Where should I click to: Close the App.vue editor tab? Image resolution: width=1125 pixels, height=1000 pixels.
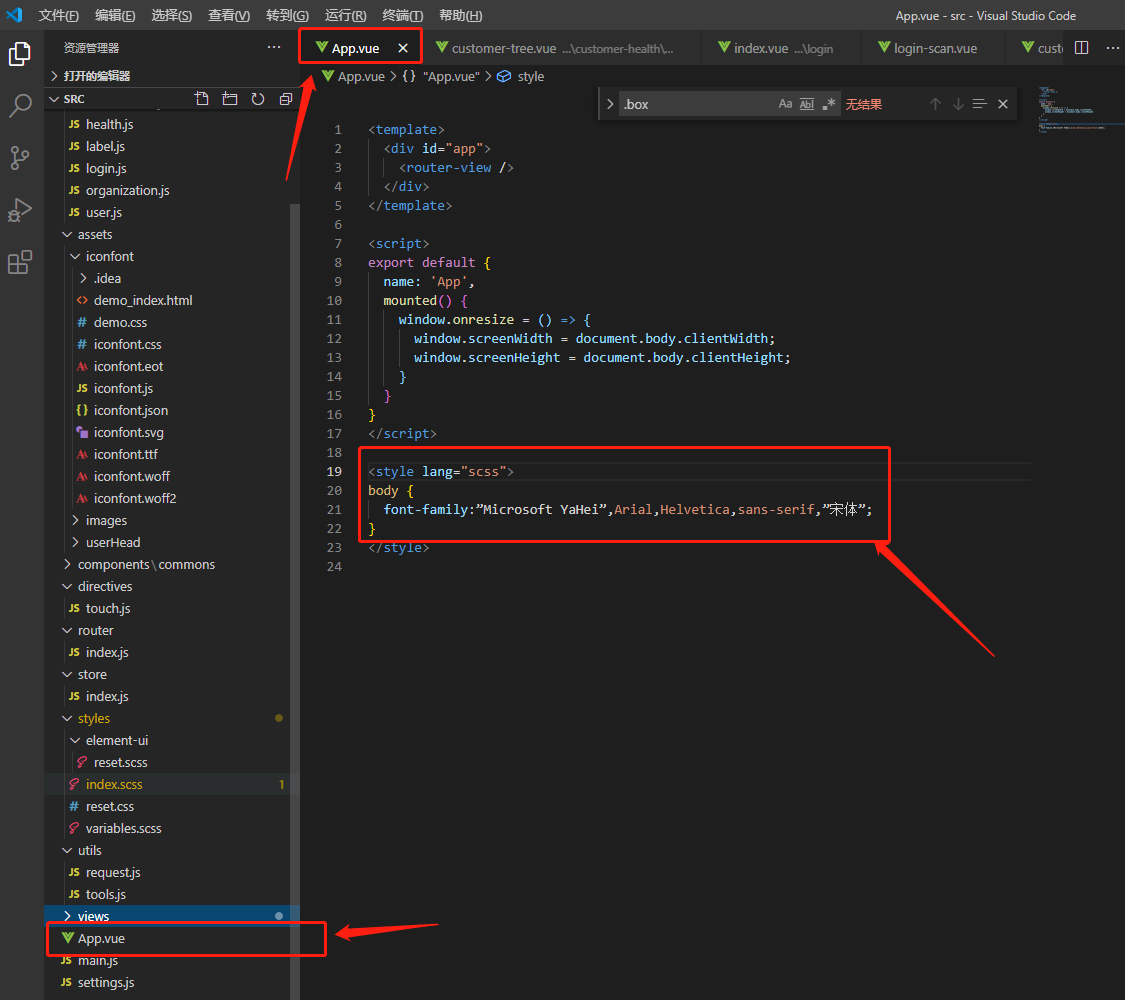pyautogui.click(x=403, y=48)
